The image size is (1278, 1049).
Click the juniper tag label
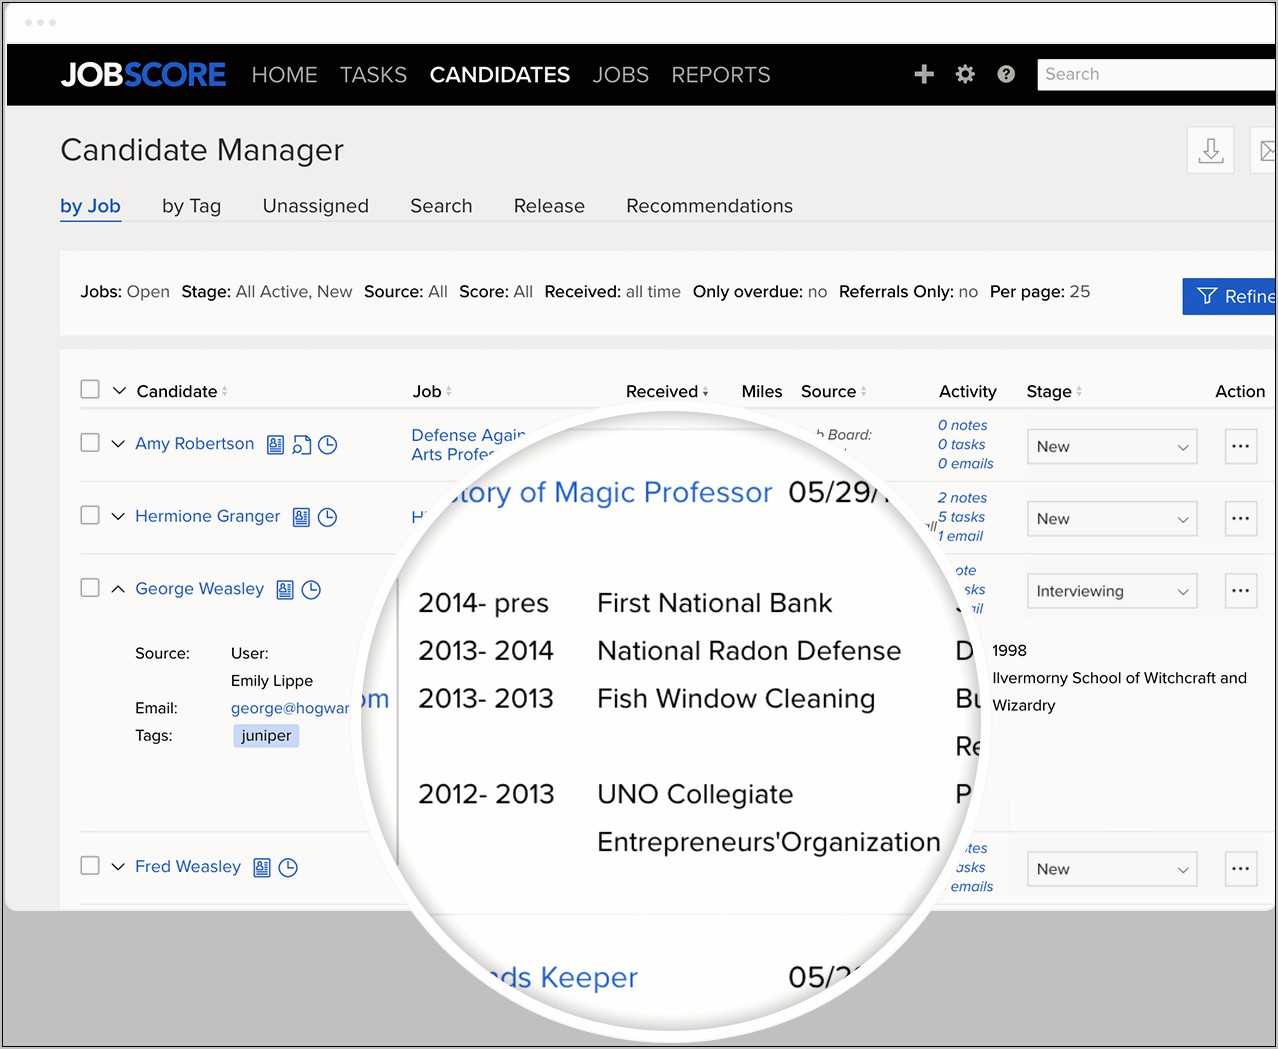[x=266, y=736]
